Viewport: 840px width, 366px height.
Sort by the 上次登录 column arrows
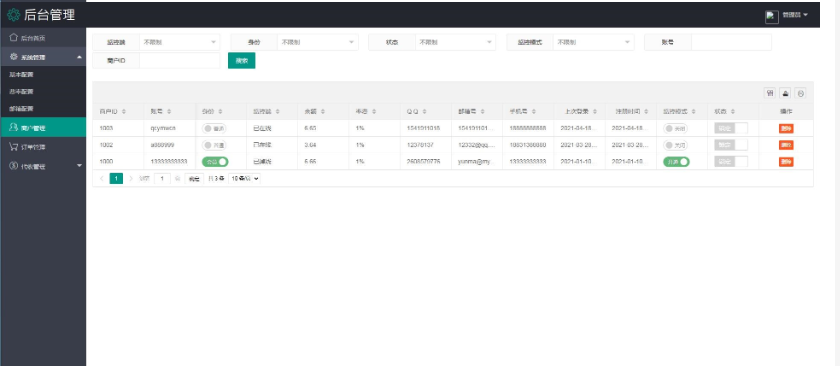(x=595, y=112)
